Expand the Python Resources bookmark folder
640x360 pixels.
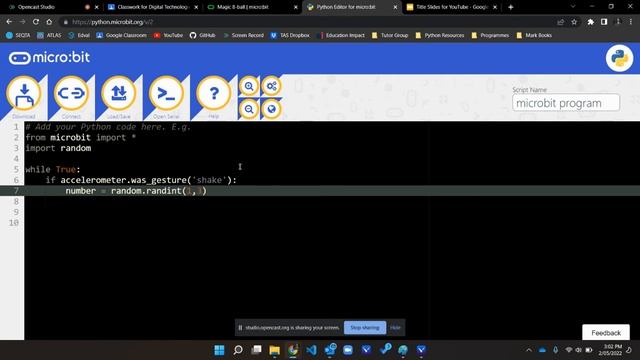pyautogui.click(x=440, y=36)
